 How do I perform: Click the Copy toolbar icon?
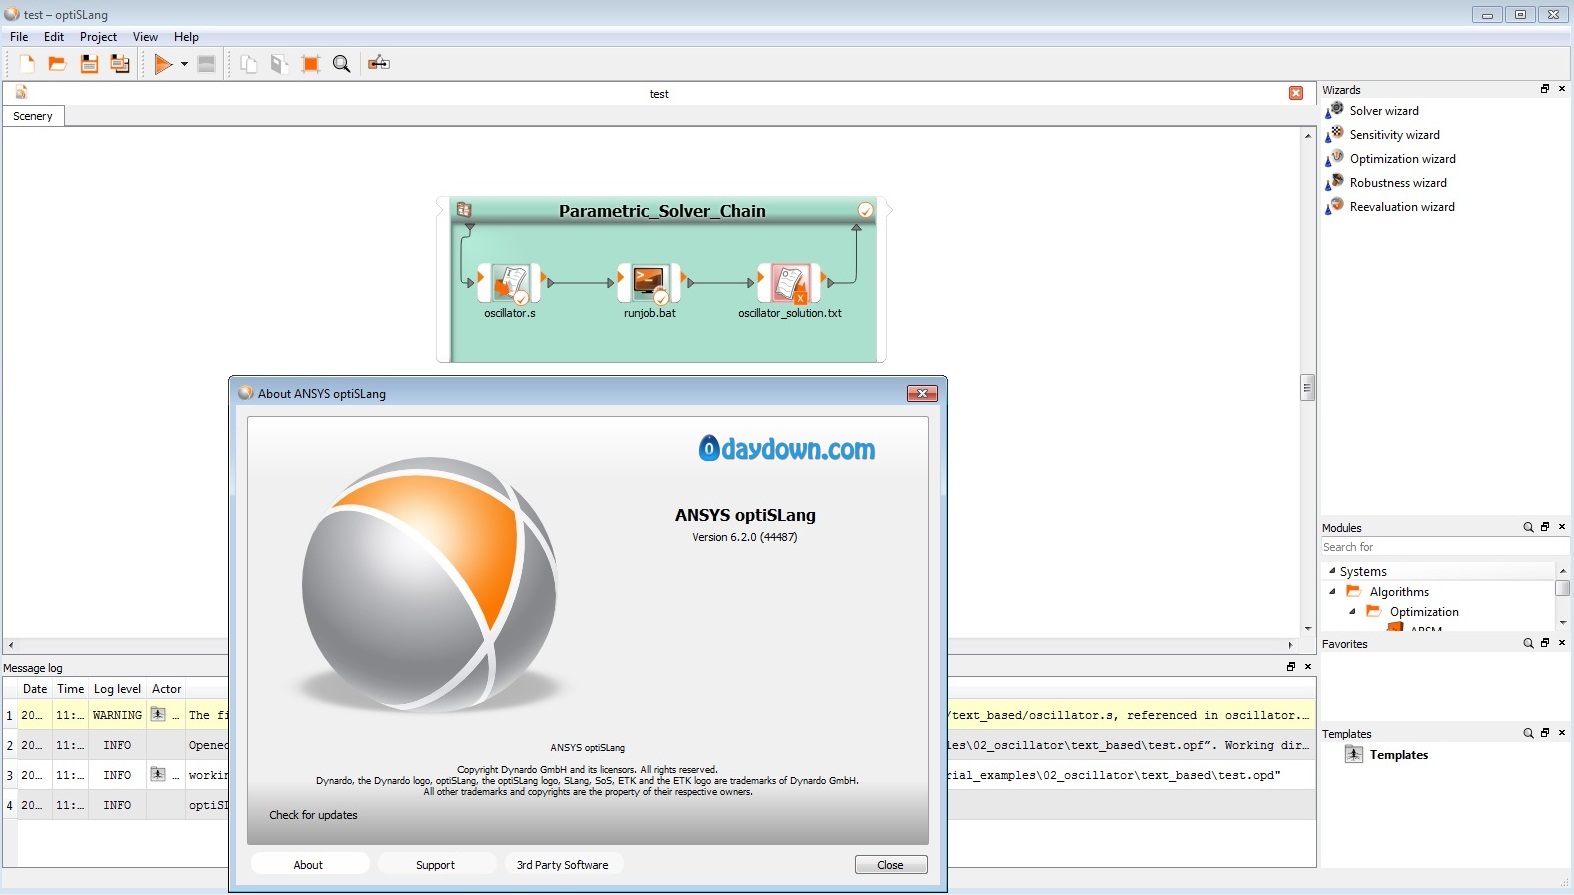pos(249,64)
